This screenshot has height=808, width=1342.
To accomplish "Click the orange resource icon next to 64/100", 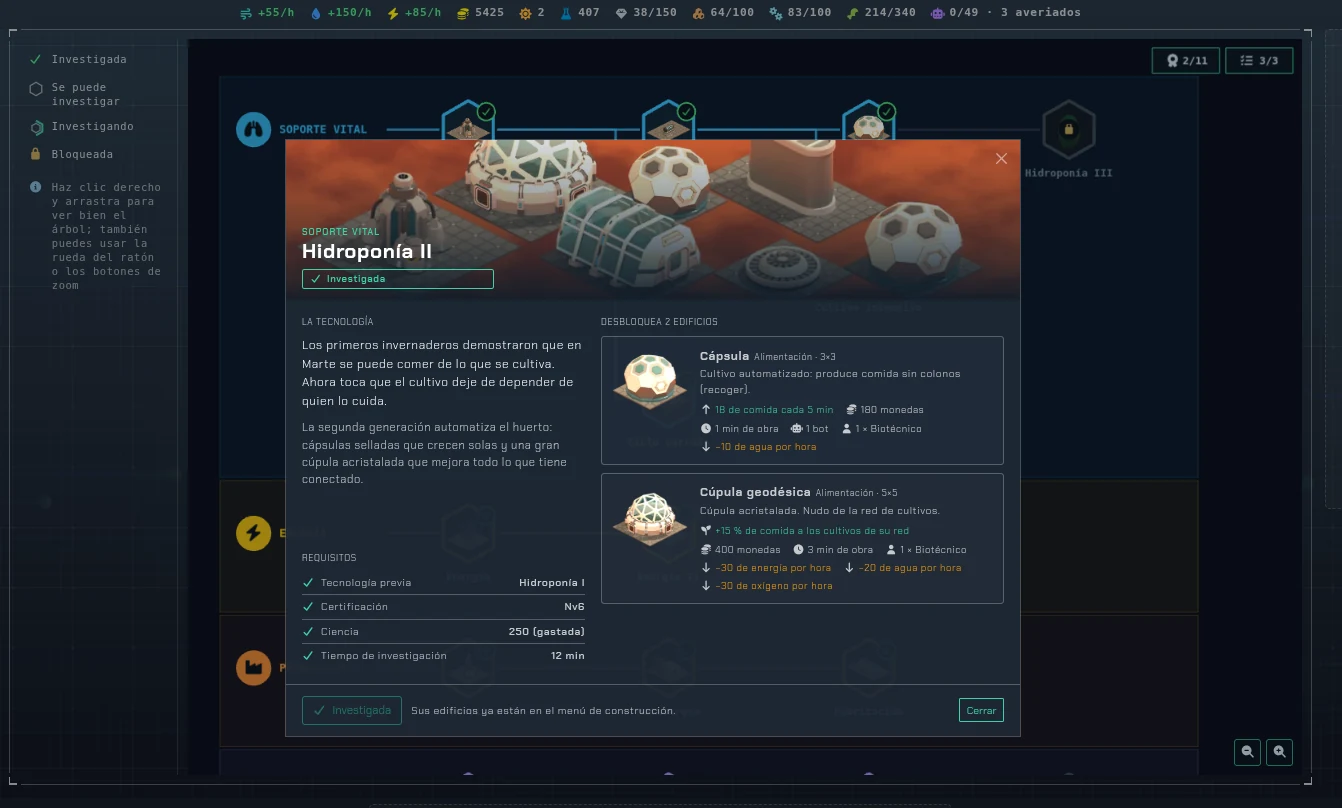I will tap(697, 13).
